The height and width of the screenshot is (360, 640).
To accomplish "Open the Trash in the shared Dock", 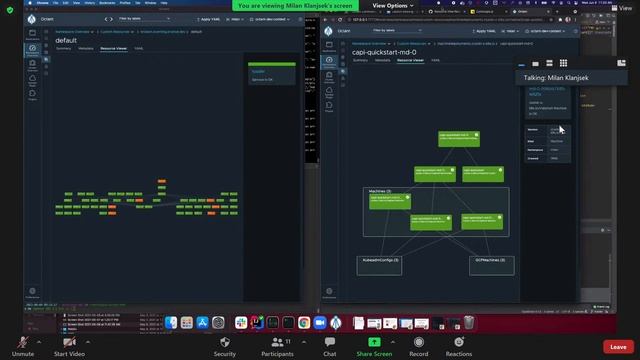I will pos(469,323).
